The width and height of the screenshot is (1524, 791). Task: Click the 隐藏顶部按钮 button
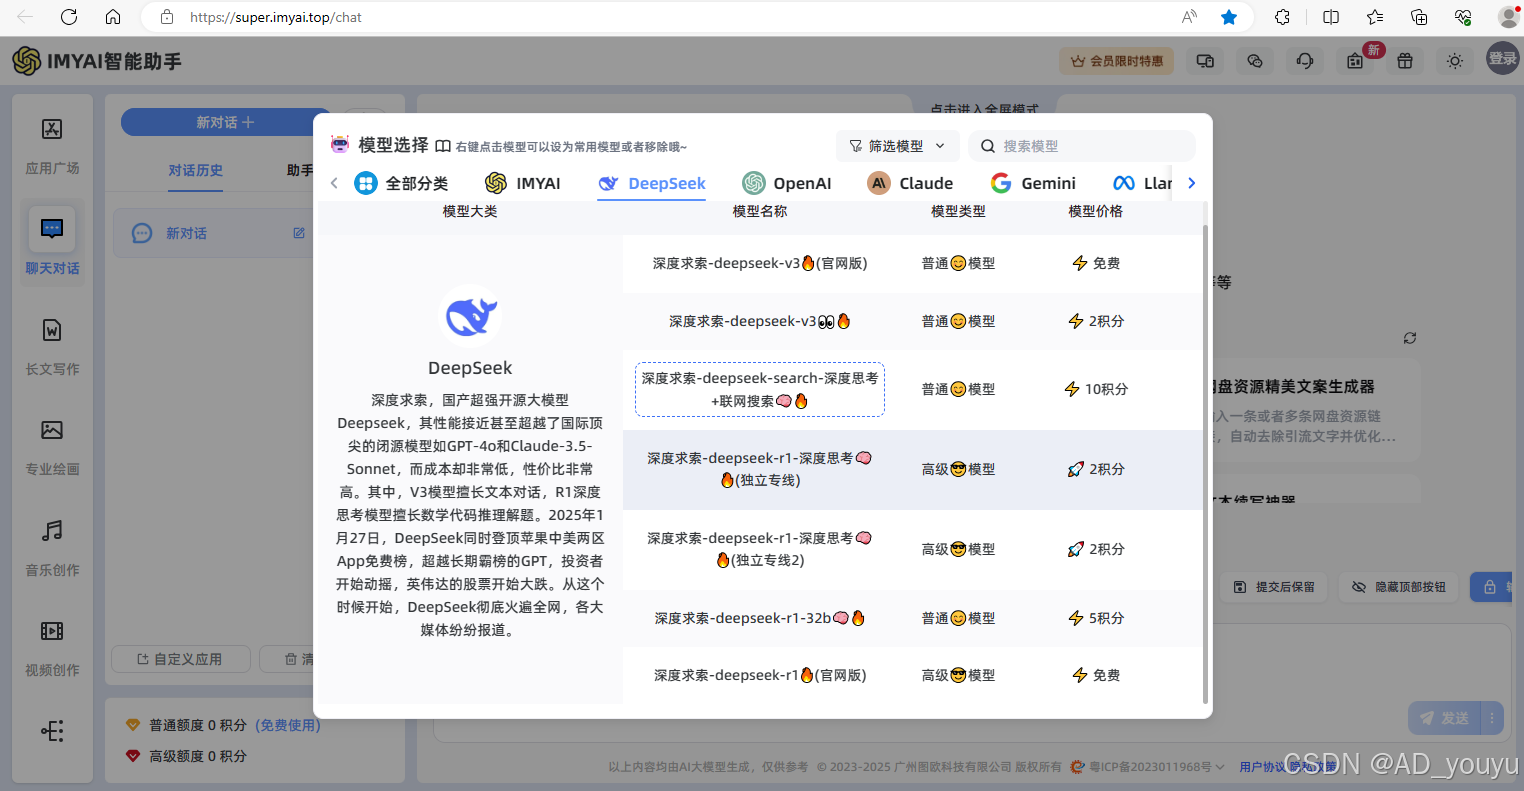click(x=1399, y=587)
